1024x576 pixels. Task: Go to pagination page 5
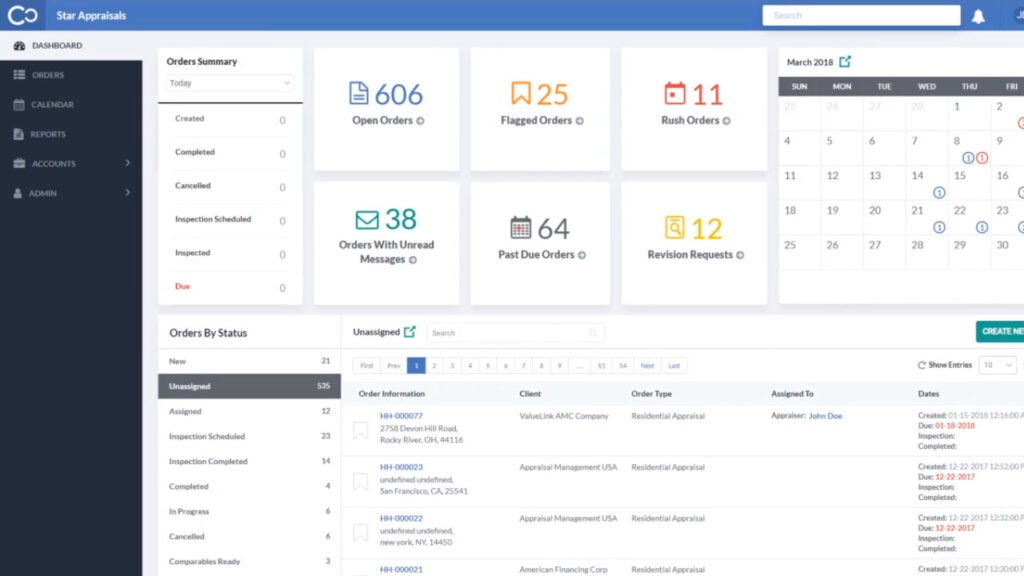click(x=488, y=366)
